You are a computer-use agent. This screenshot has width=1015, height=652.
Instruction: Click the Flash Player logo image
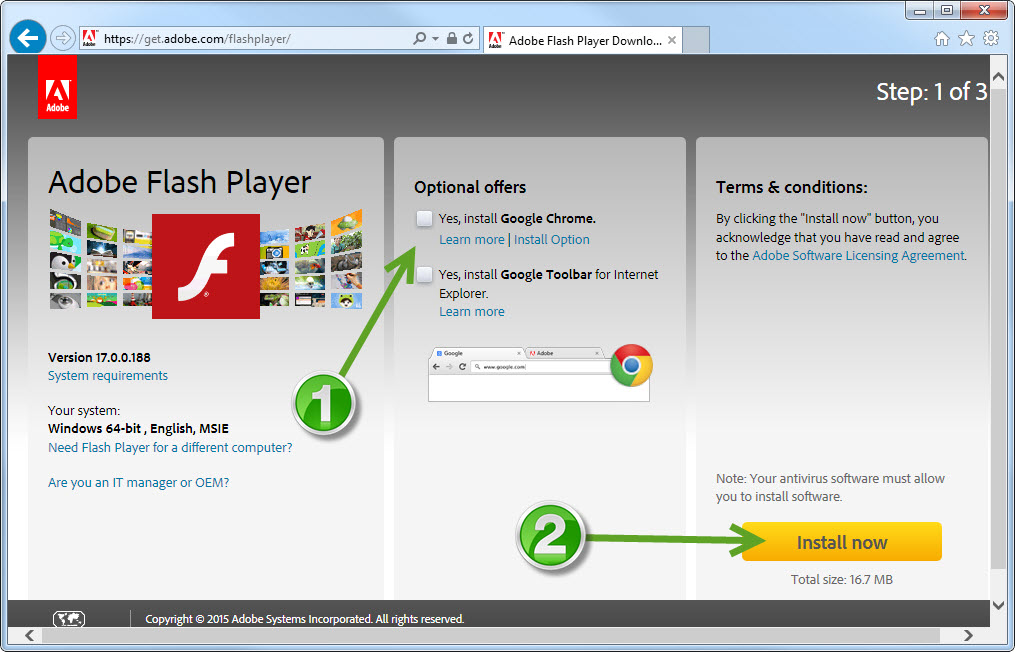click(x=206, y=266)
